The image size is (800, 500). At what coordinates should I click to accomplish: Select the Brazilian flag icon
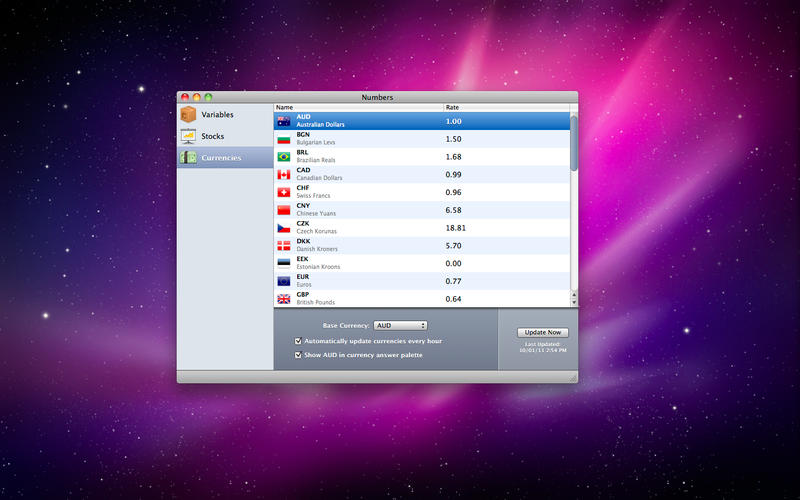(x=284, y=157)
